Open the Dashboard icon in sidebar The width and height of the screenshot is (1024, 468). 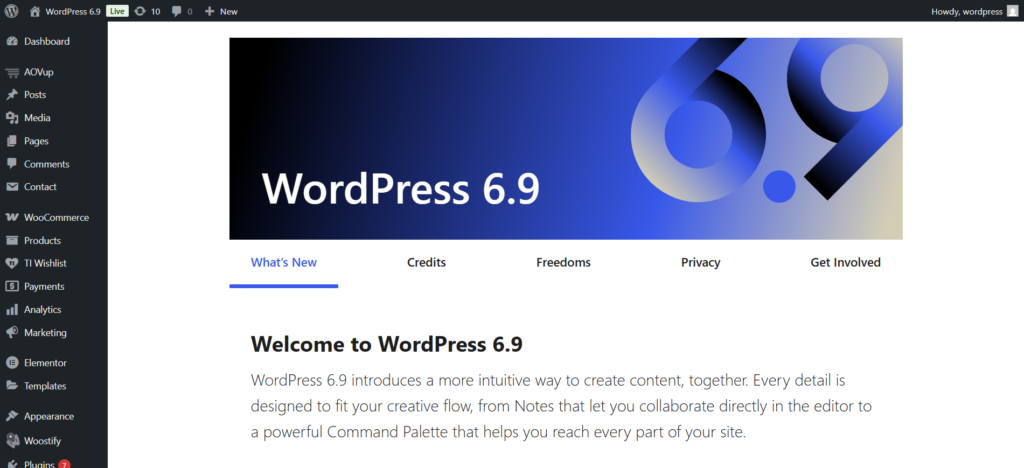point(12,42)
